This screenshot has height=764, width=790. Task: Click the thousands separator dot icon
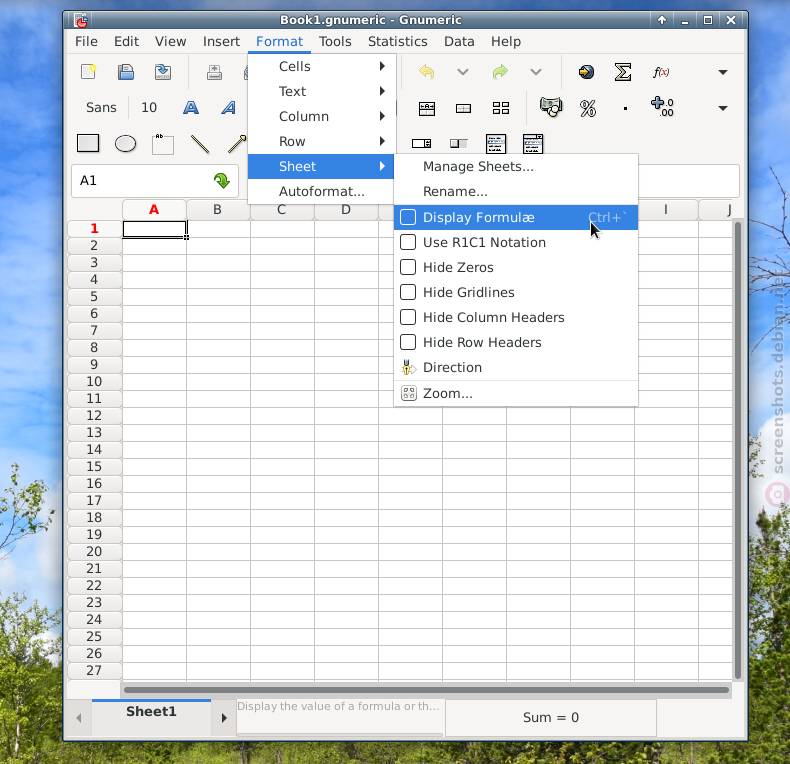click(625, 108)
